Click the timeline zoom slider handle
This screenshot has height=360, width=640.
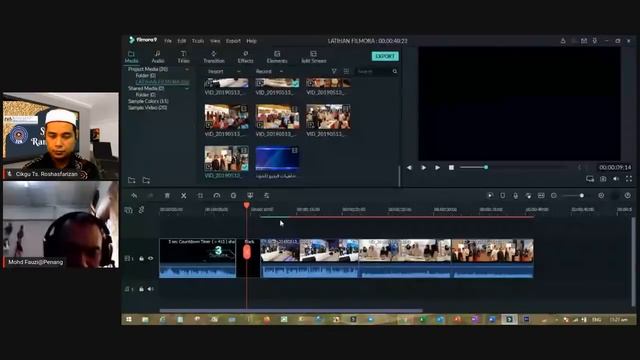click(582, 196)
